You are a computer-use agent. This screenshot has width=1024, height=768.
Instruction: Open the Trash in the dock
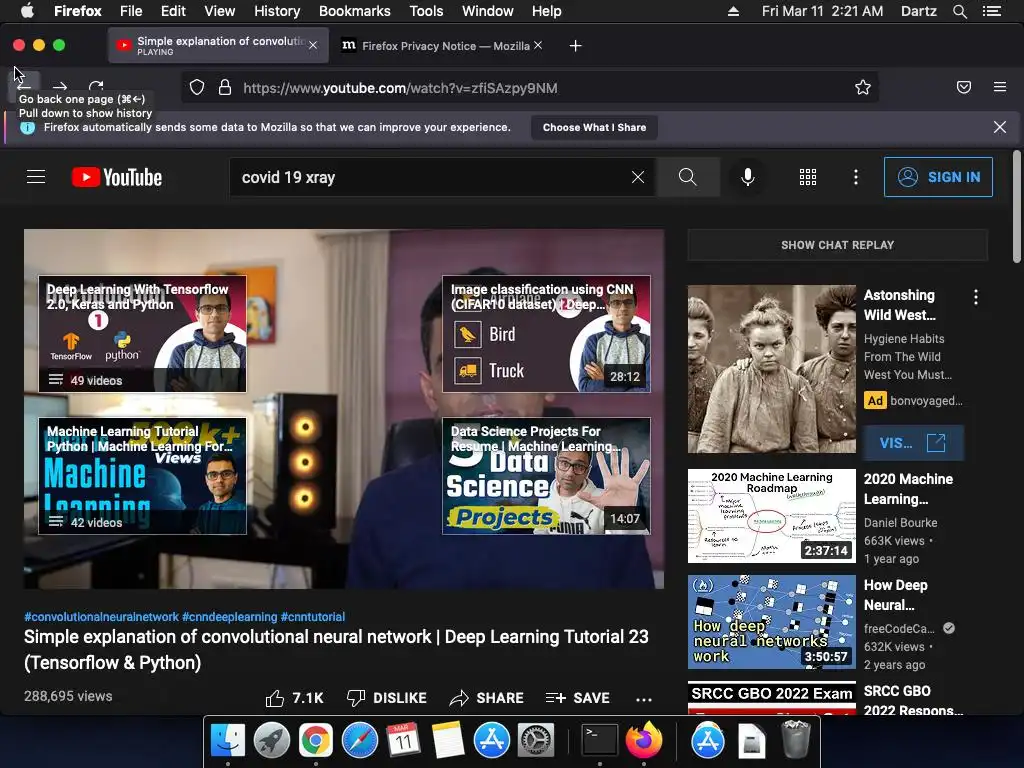[795, 739]
